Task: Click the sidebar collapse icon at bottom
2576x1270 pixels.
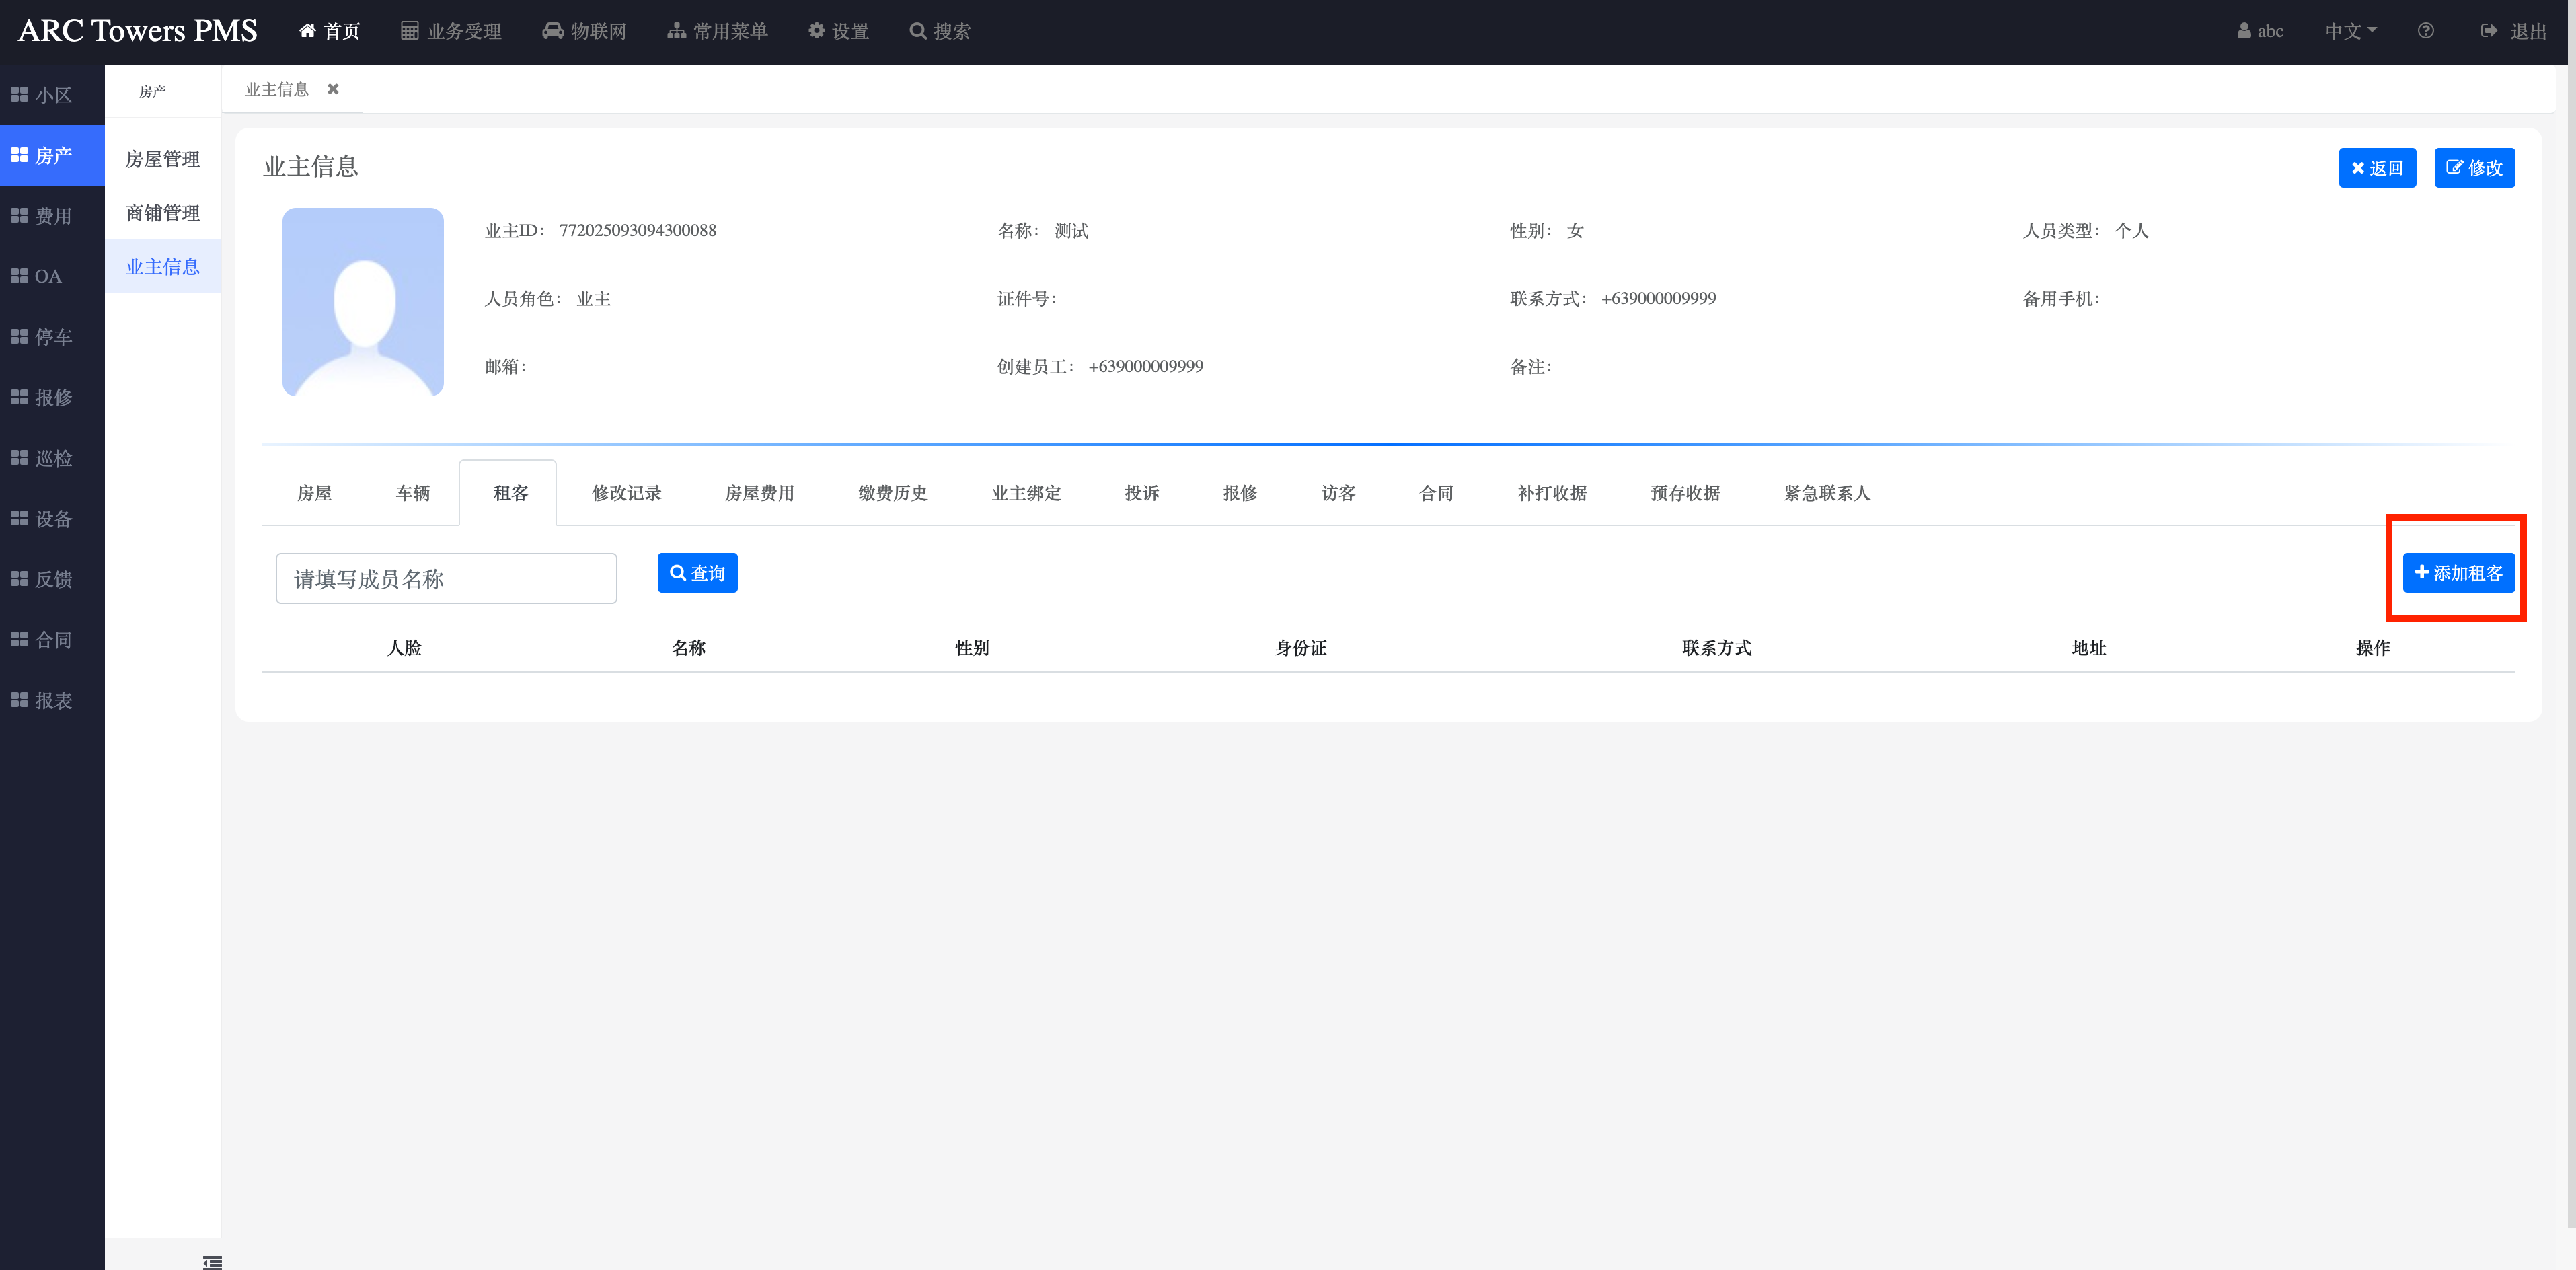Action: point(212,1261)
